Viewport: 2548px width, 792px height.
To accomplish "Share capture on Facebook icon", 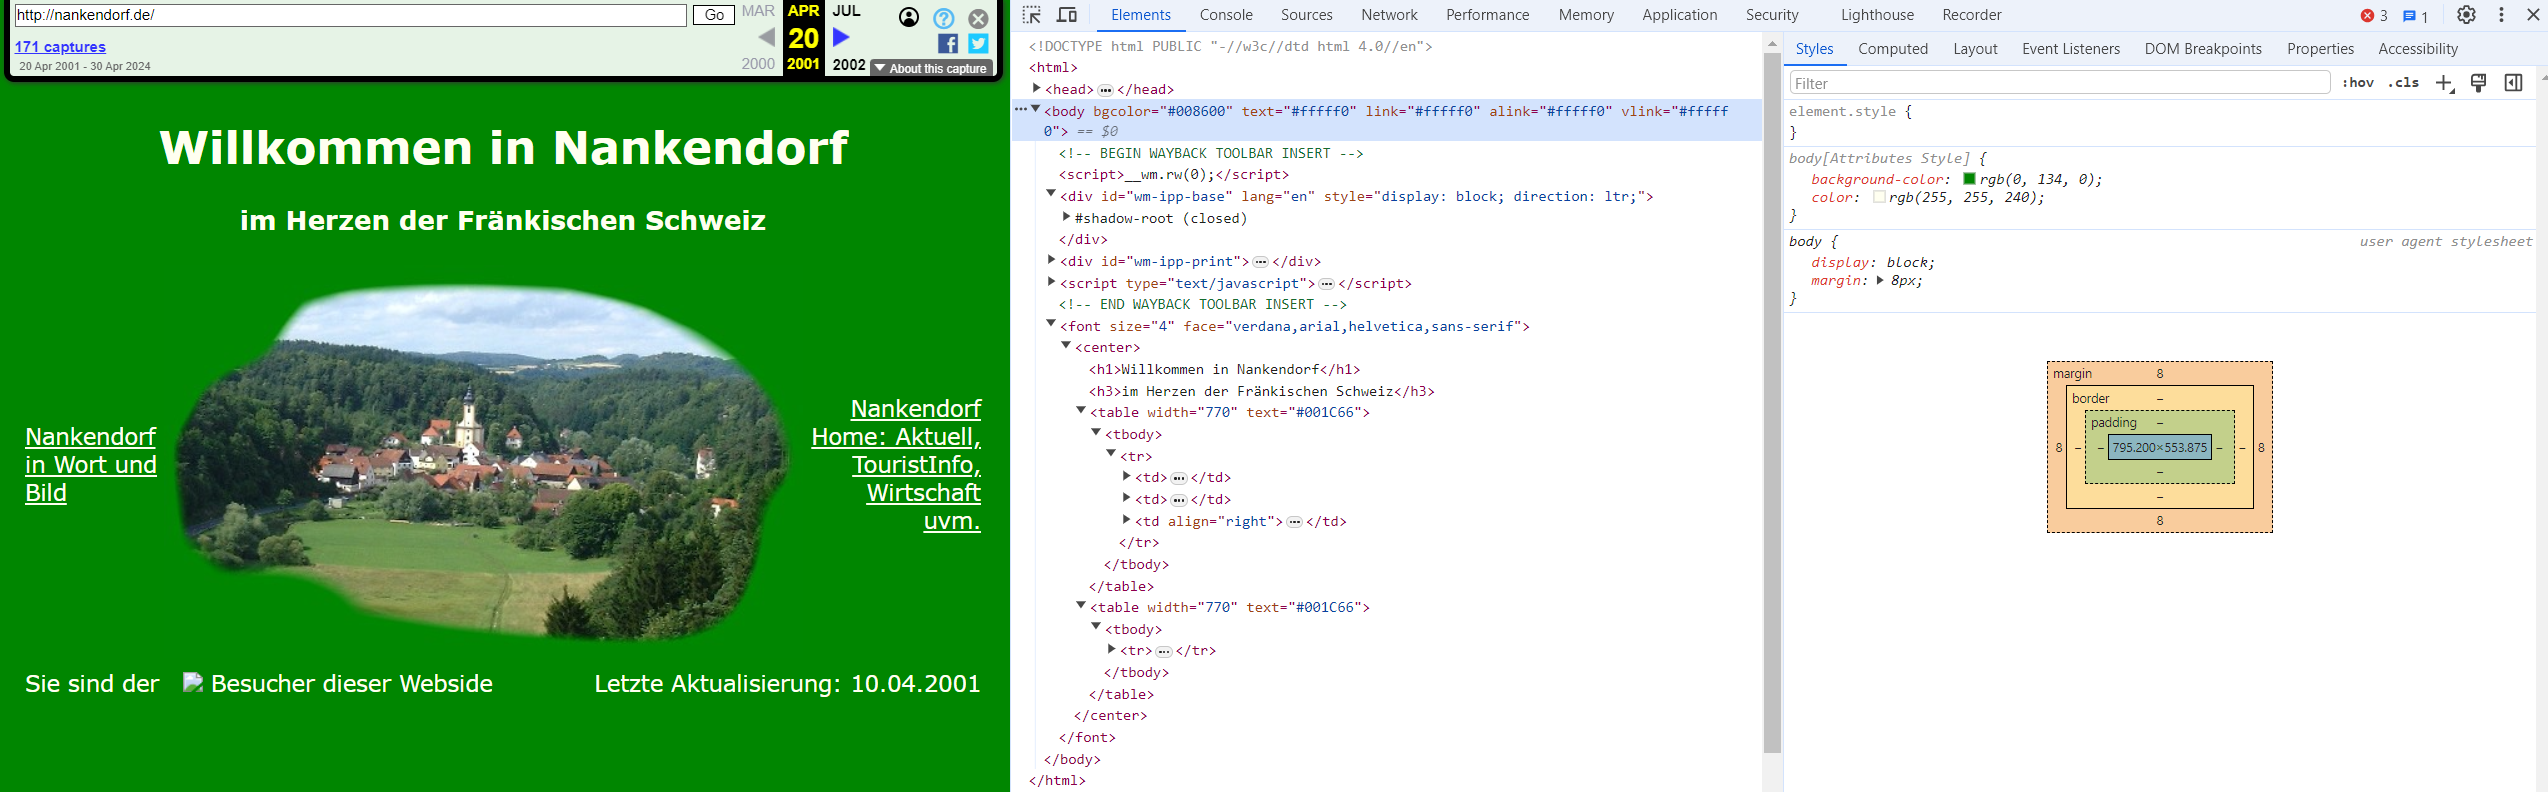I will coord(948,43).
